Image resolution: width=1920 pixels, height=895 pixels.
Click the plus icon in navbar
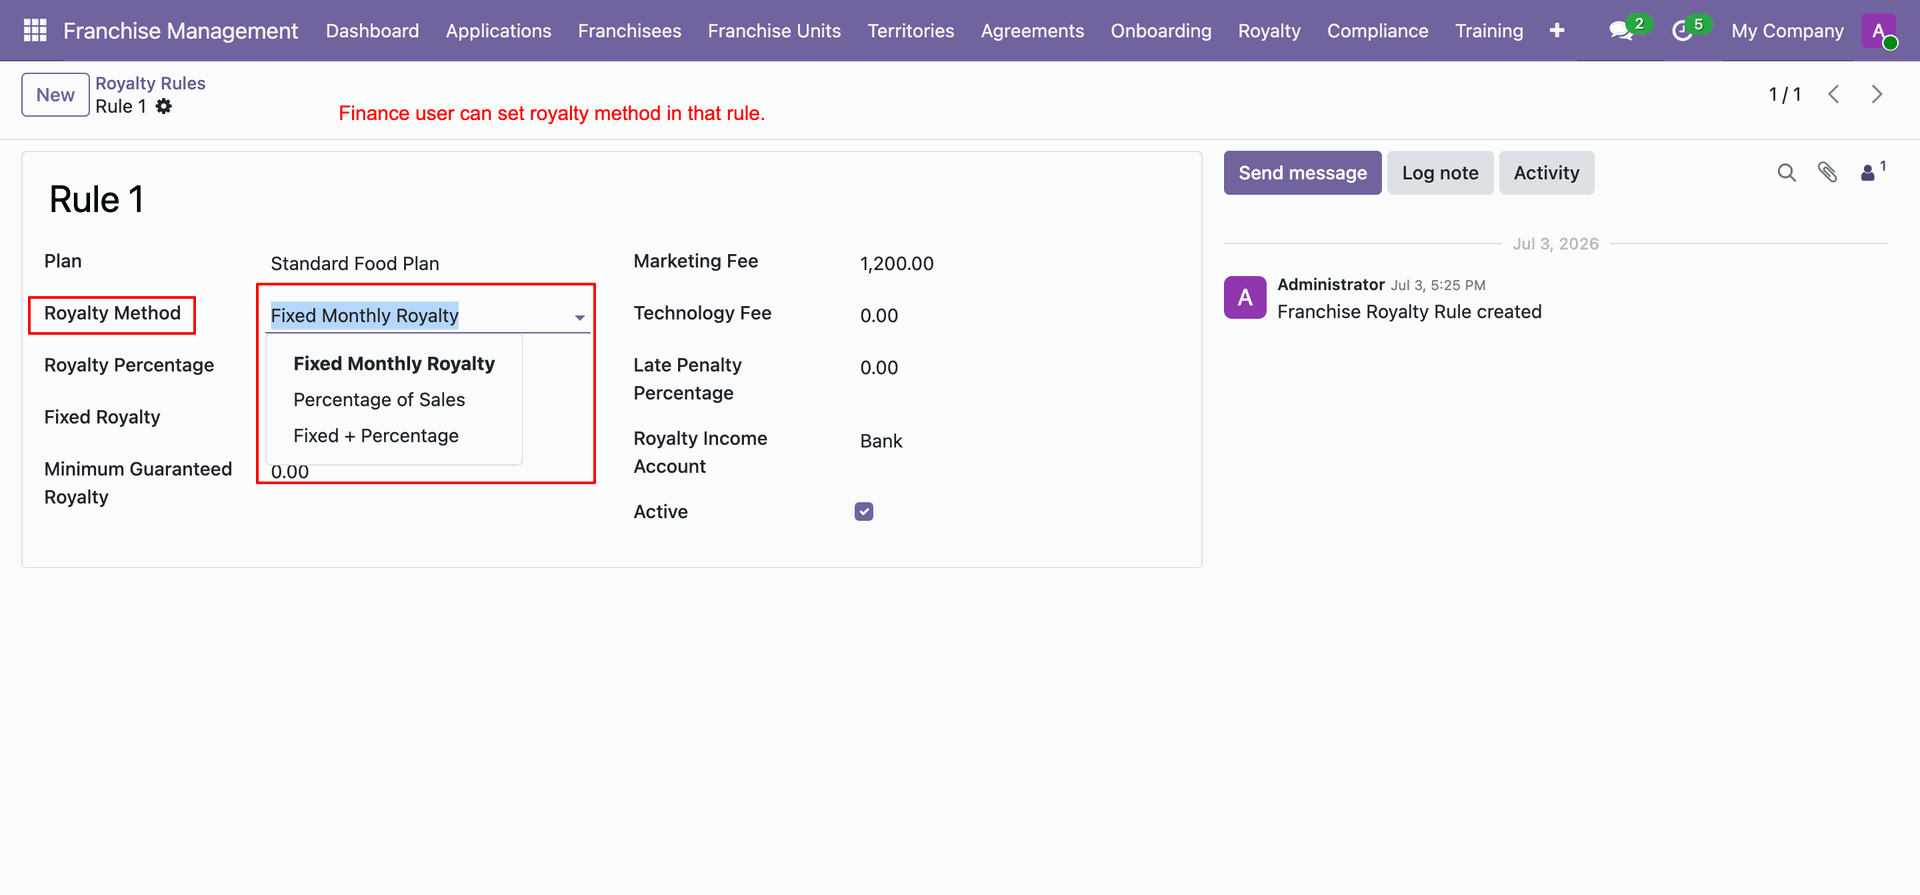click(1557, 31)
